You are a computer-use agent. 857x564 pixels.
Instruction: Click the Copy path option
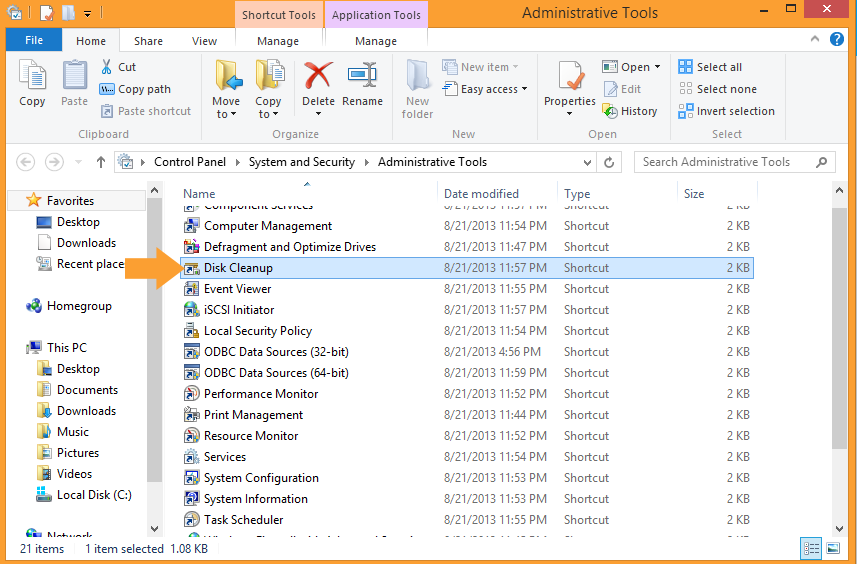click(x=135, y=89)
